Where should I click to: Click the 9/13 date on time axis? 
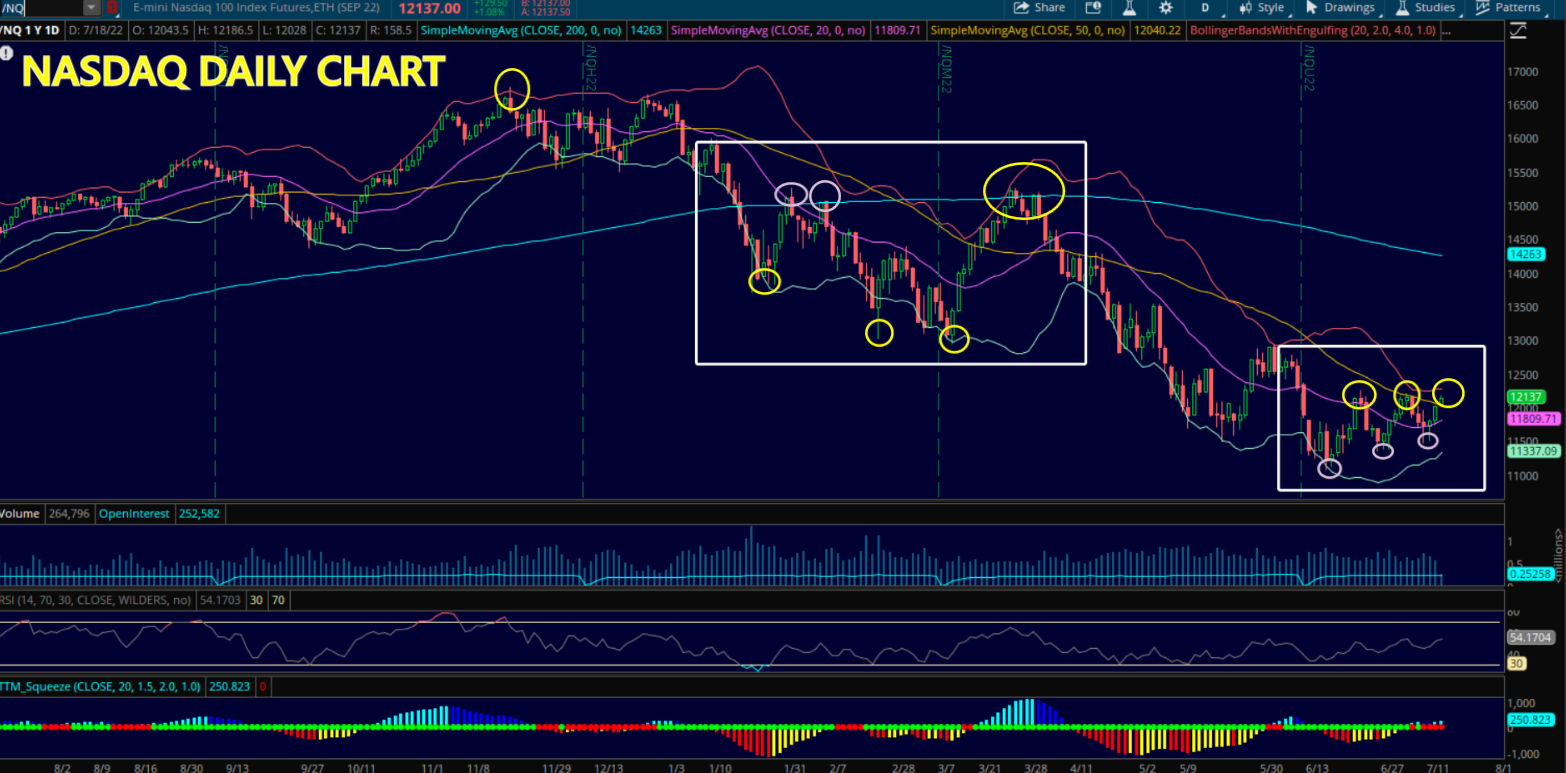point(237,766)
